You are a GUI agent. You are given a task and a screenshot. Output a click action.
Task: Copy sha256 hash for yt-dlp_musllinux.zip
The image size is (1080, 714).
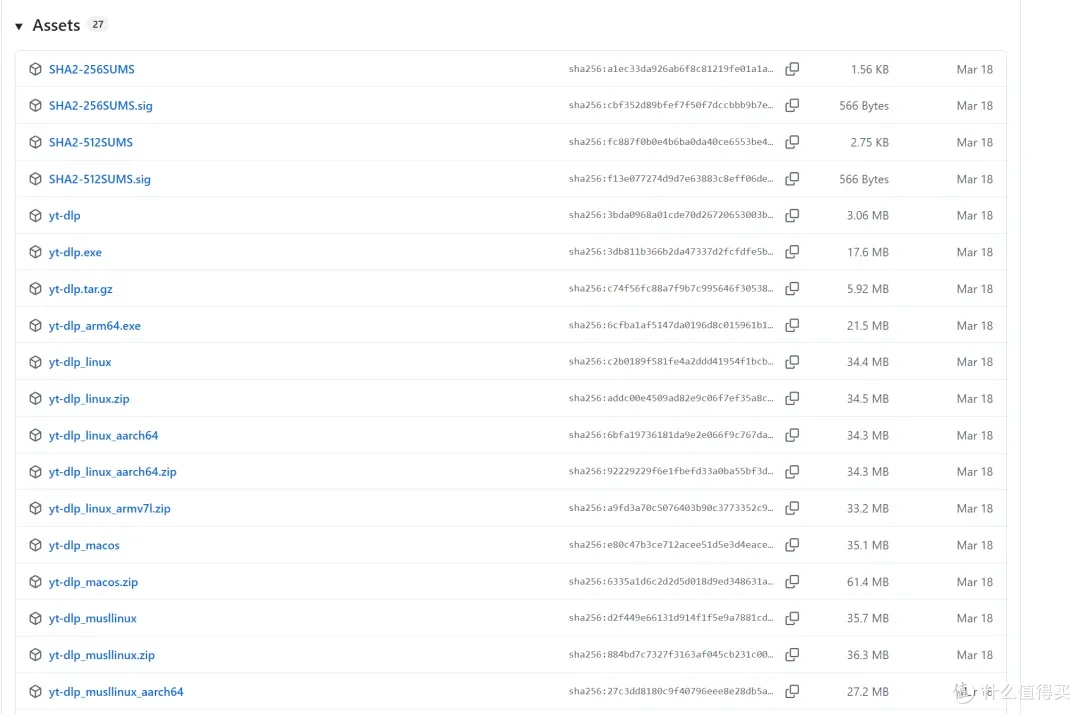pyautogui.click(x=792, y=655)
